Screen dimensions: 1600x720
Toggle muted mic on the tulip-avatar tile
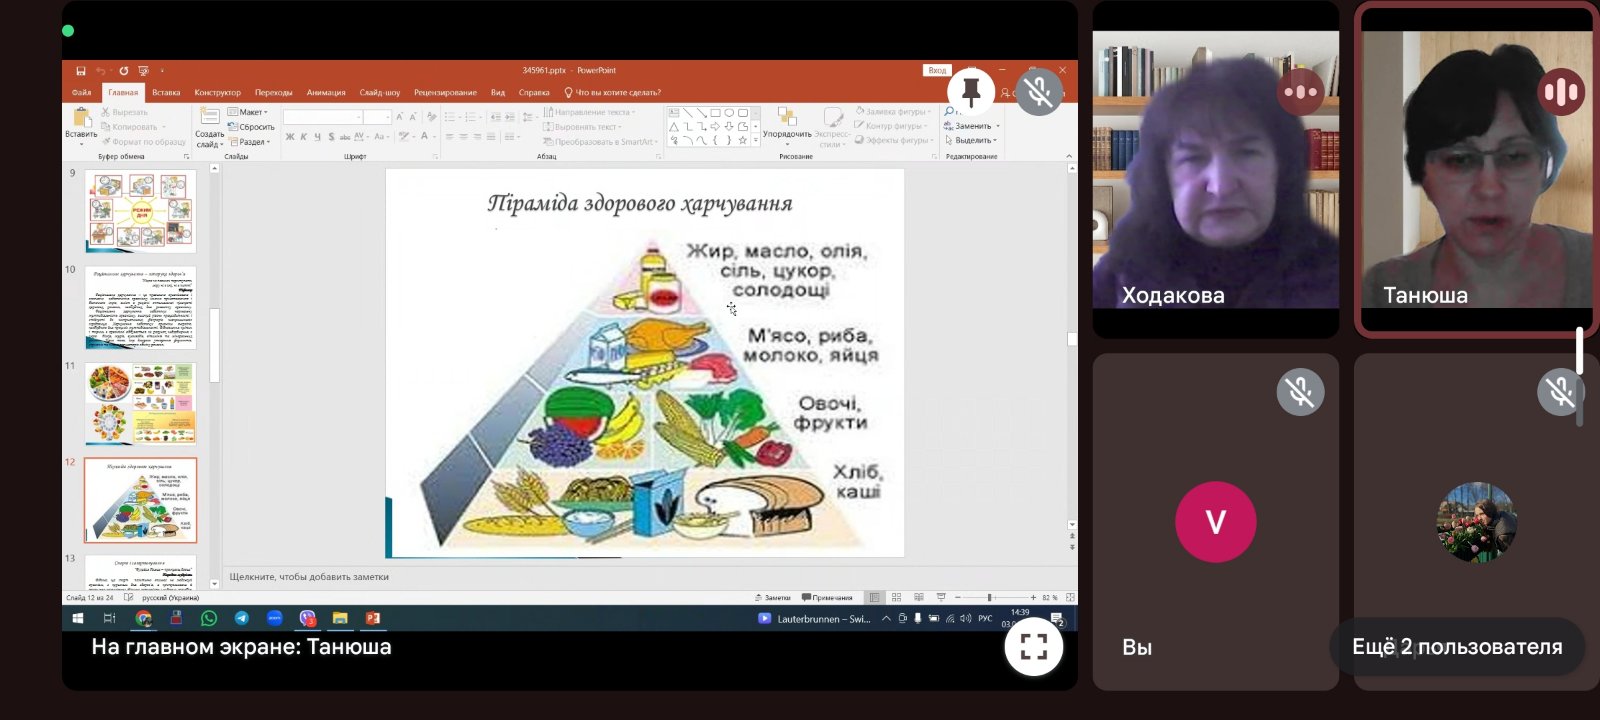(1560, 392)
